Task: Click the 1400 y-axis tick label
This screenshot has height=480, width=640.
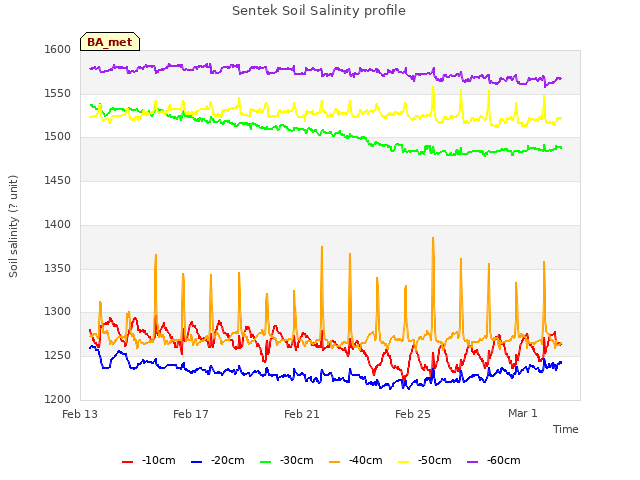Action: pyautogui.click(x=58, y=224)
